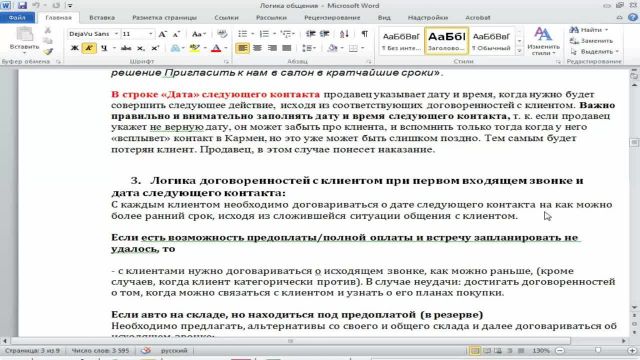Select the center alignment button
Image resolution: width=640 pixels, height=360 pixels.
point(257,48)
